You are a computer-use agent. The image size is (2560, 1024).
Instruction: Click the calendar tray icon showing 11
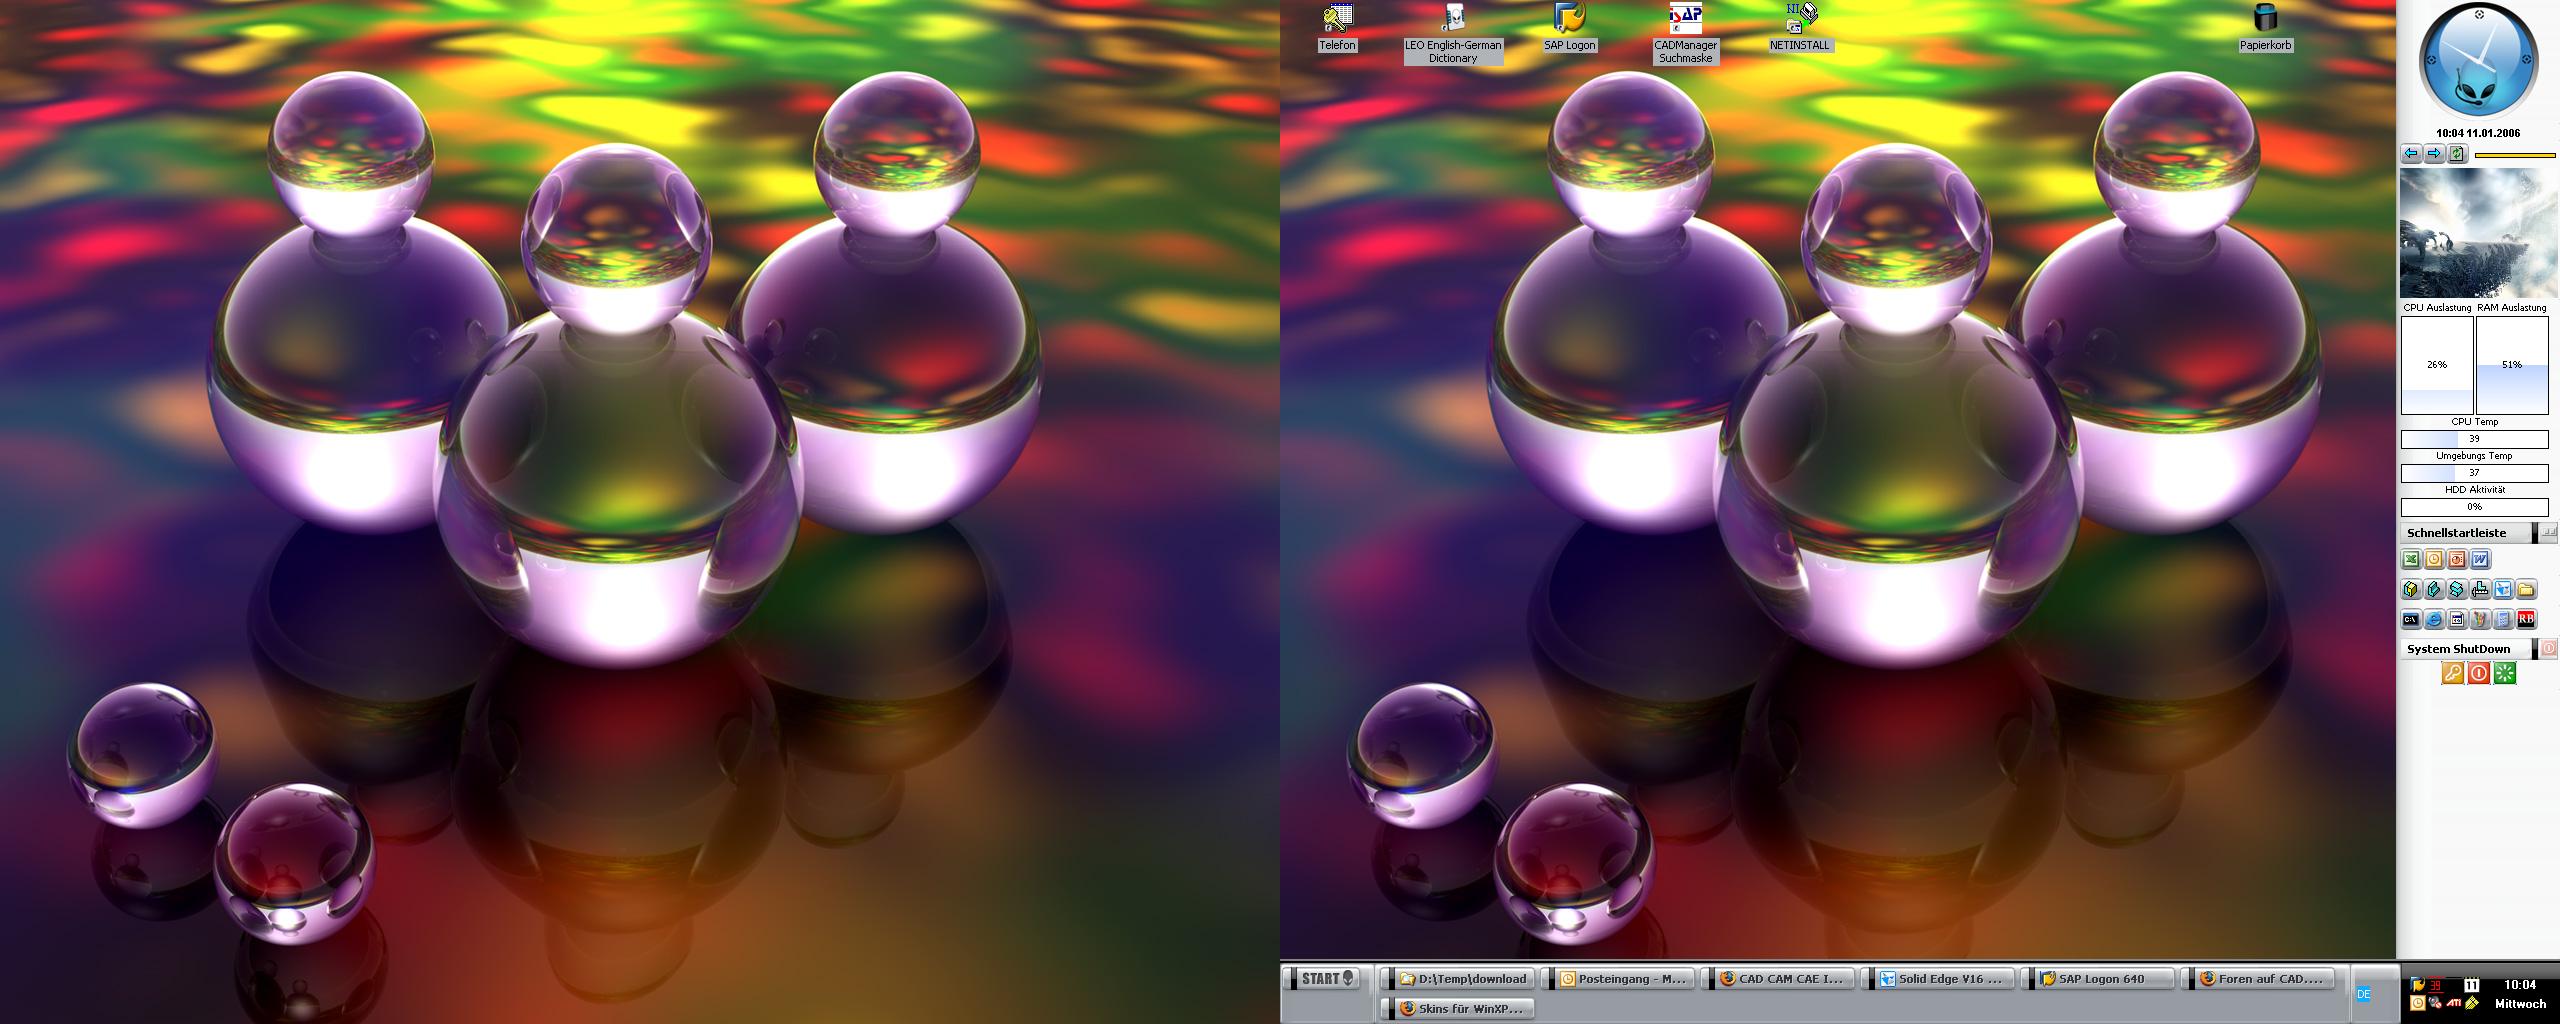[x=2471, y=985]
